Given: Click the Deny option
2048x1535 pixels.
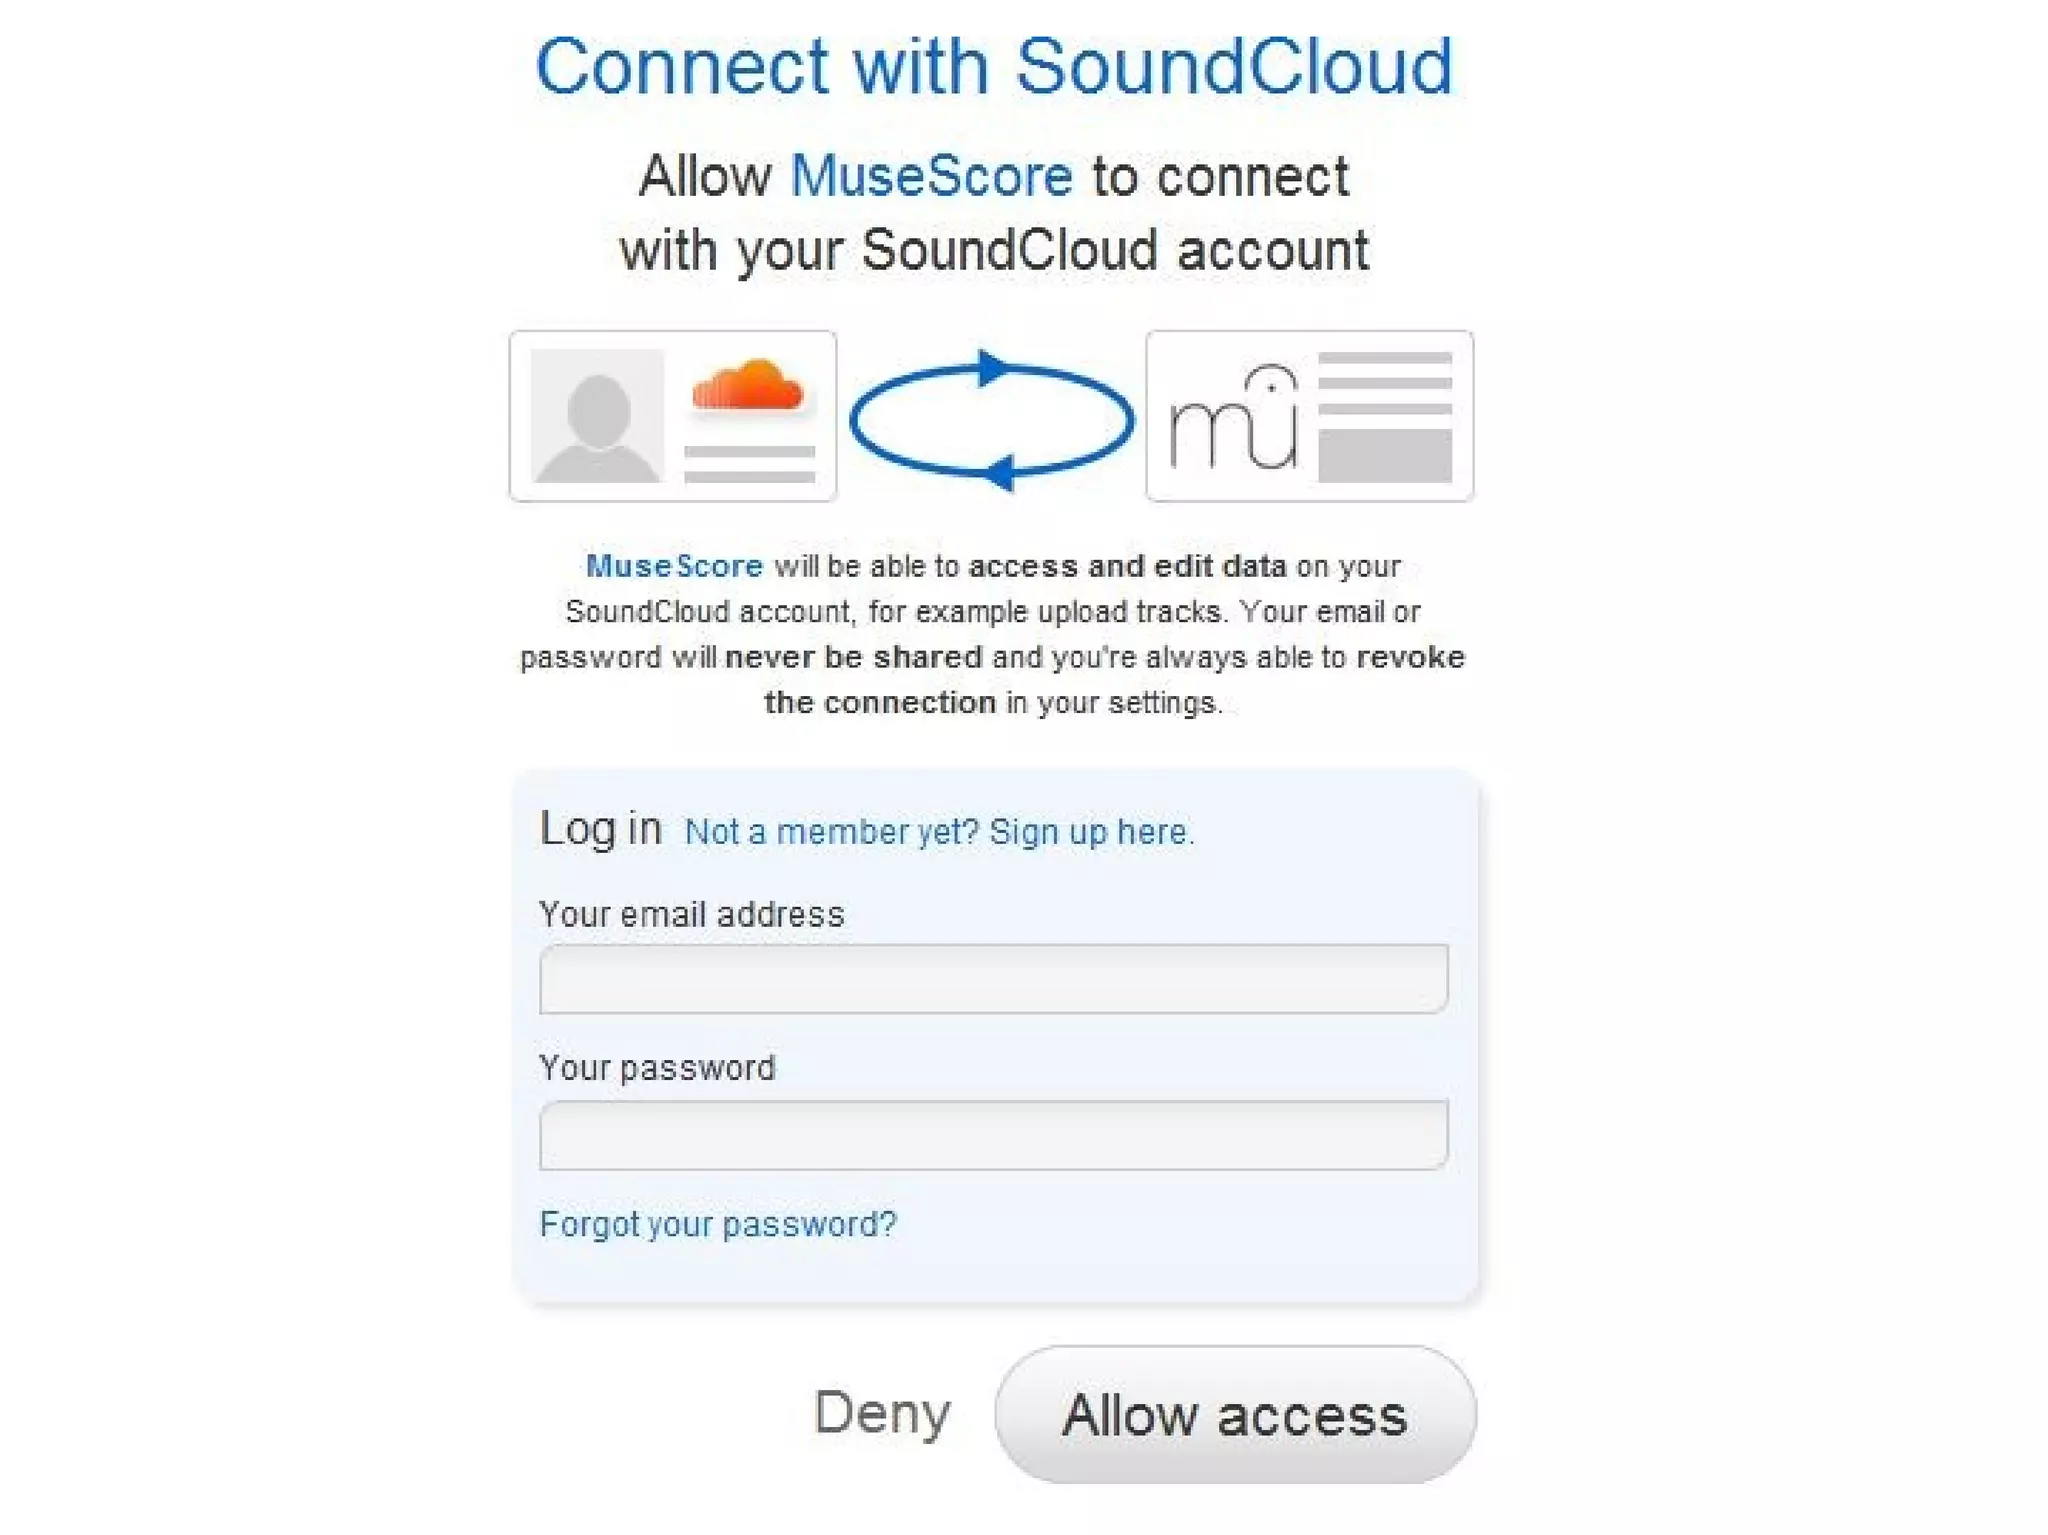Looking at the screenshot, I should [x=882, y=1413].
